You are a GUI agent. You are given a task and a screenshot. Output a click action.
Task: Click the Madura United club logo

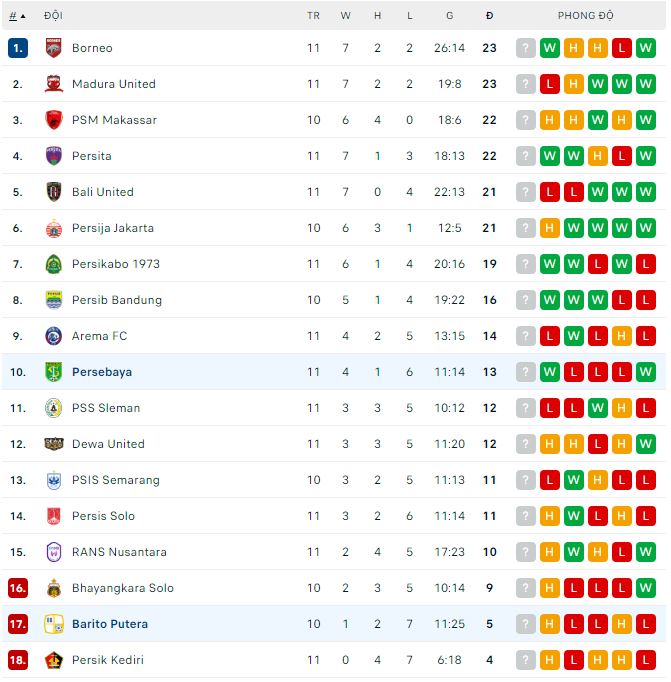click(x=54, y=84)
